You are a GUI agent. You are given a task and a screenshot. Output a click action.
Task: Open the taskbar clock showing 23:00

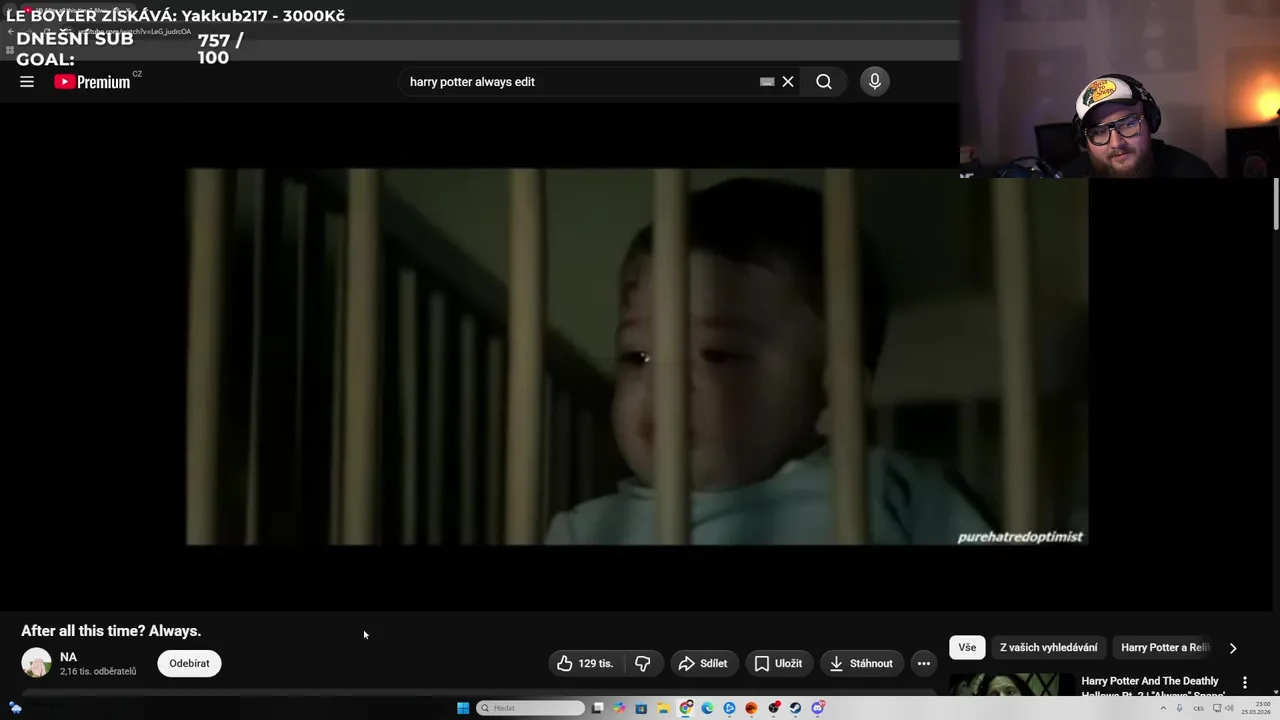1257,708
